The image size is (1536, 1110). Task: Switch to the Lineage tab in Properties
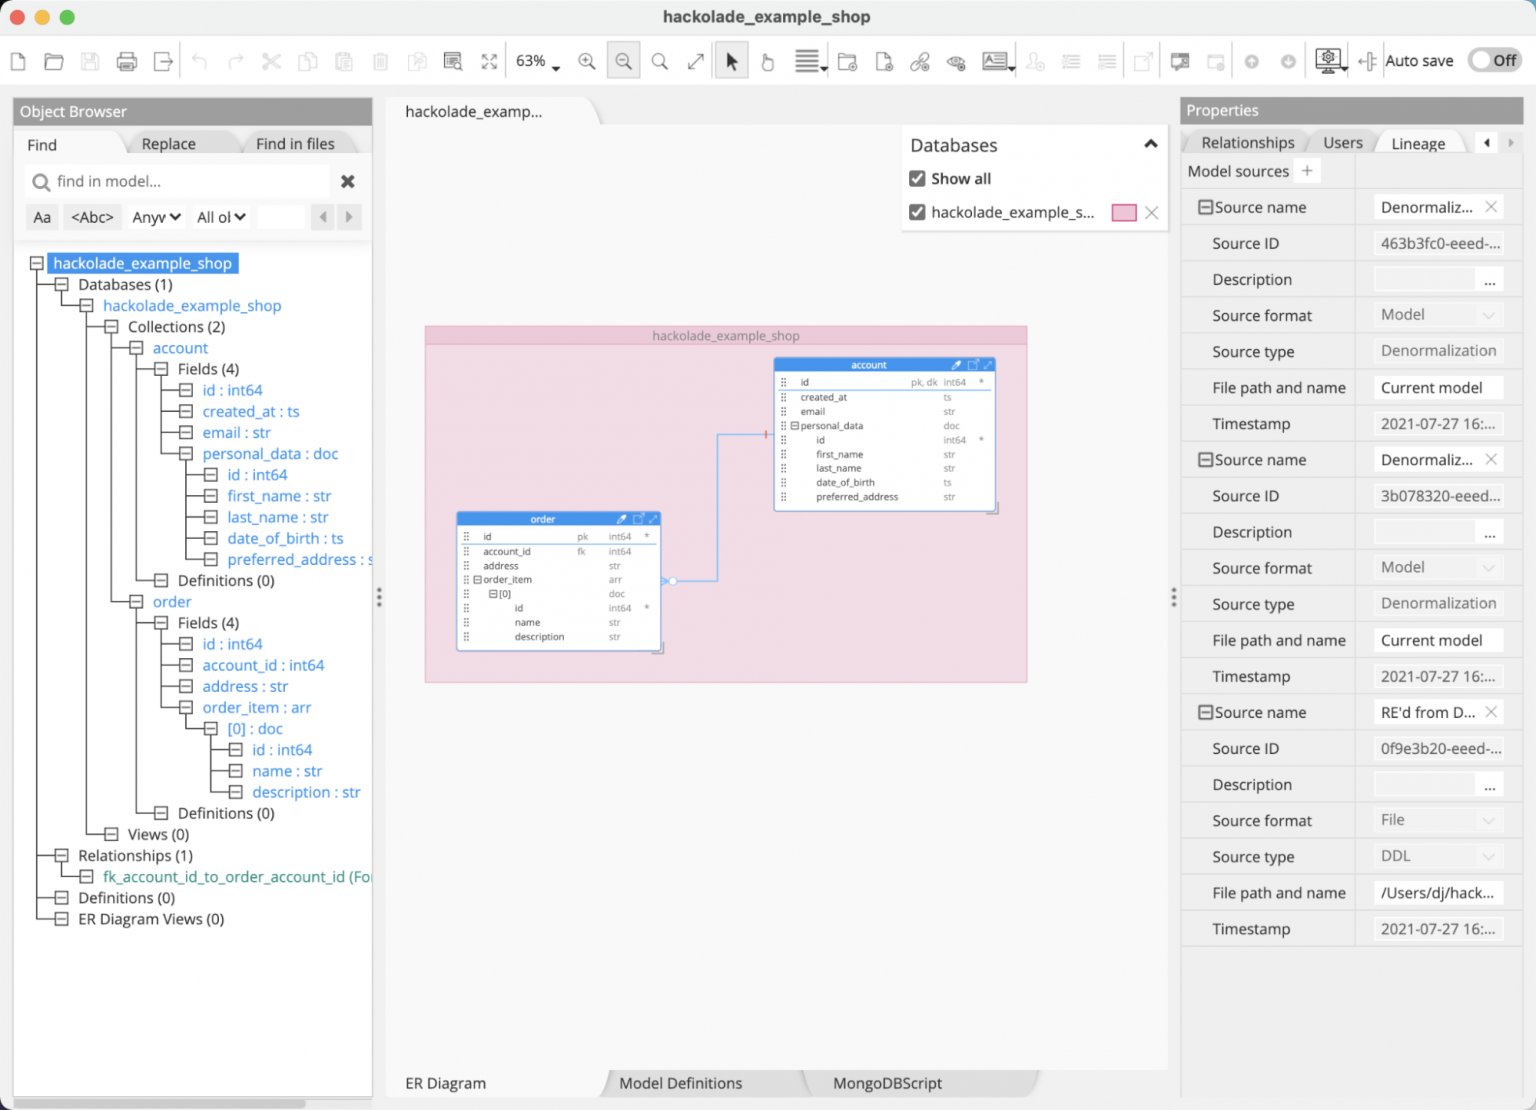[1418, 142]
